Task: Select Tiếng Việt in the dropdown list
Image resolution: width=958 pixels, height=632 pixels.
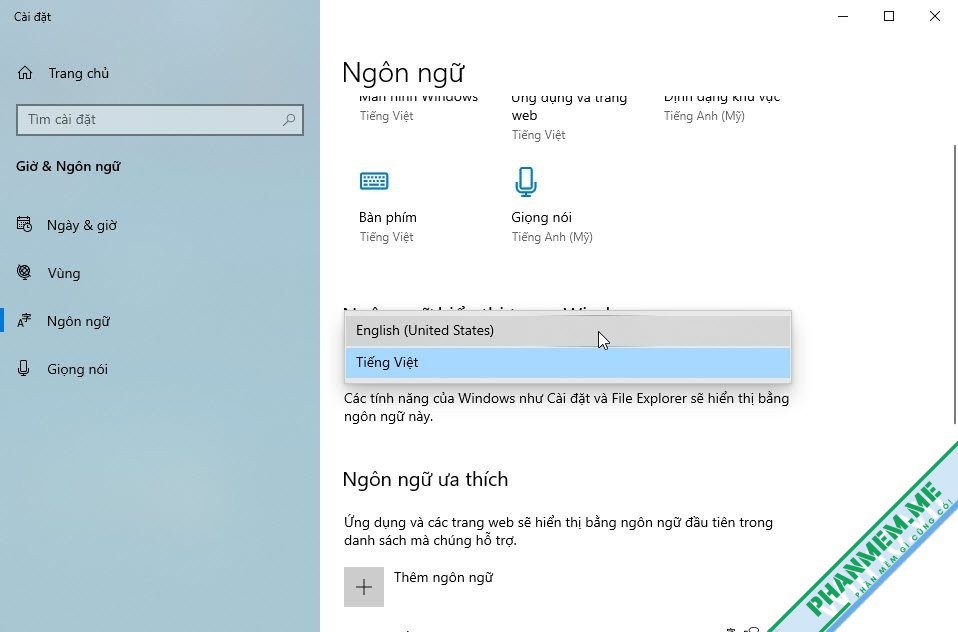Action: [x=568, y=362]
